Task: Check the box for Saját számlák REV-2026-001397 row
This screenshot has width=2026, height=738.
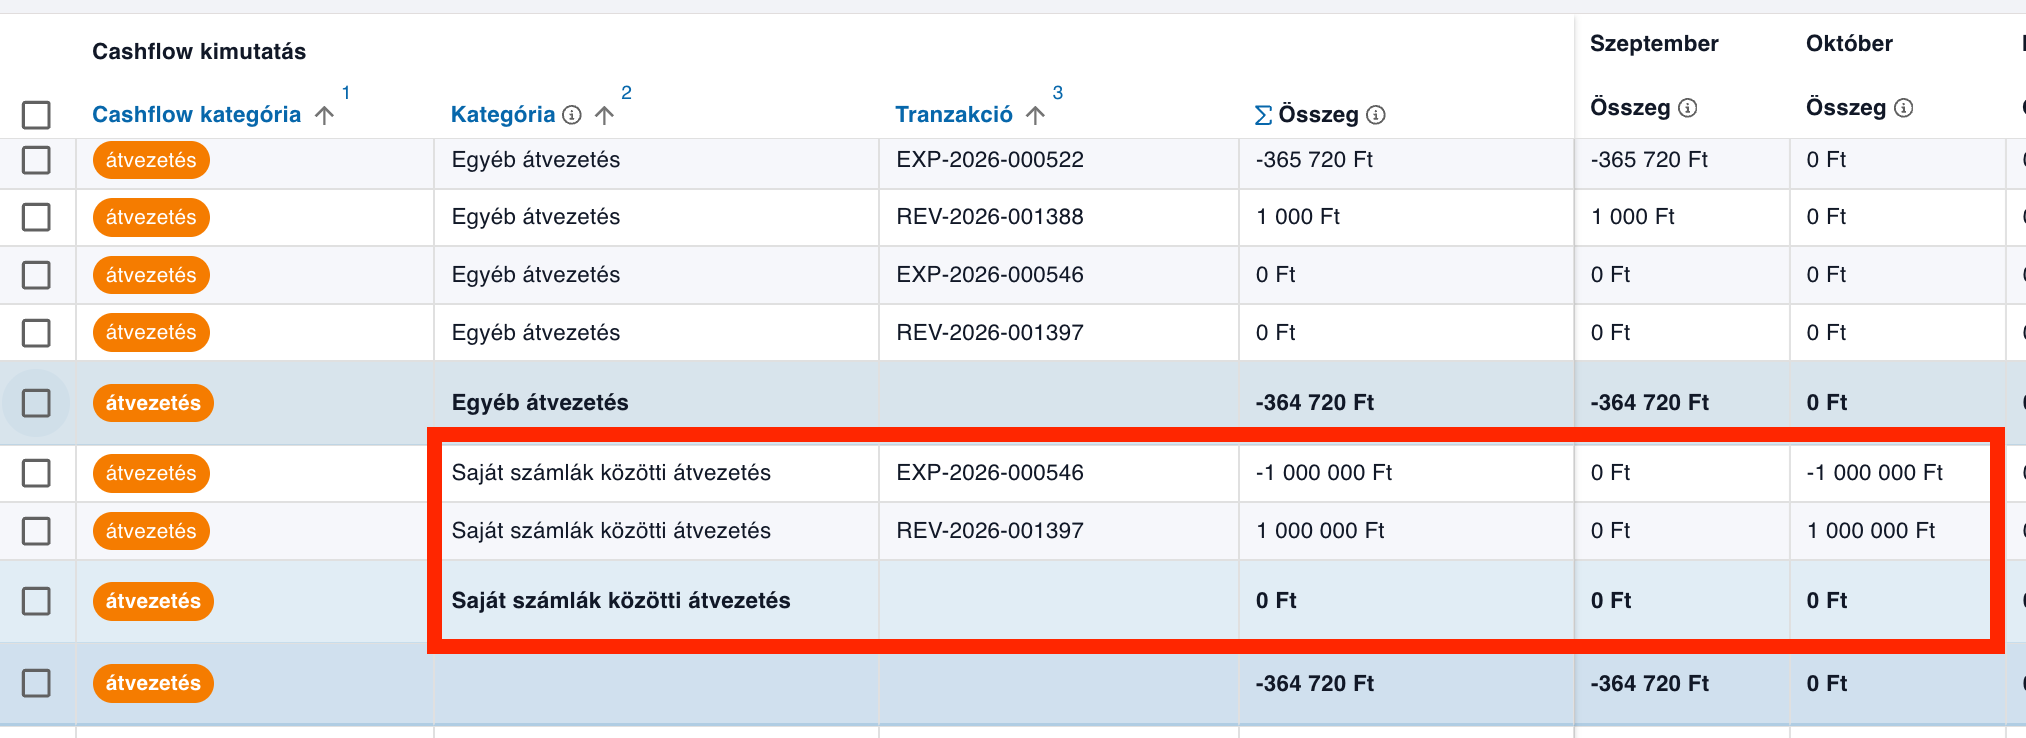Action: point(36,531)
